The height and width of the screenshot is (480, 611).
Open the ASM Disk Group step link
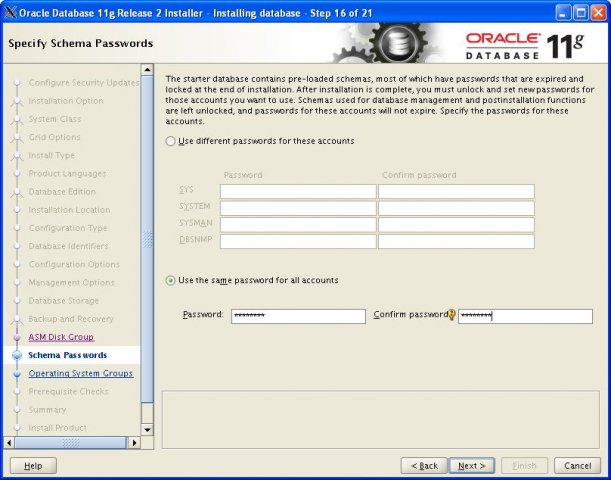click(61, 337)
